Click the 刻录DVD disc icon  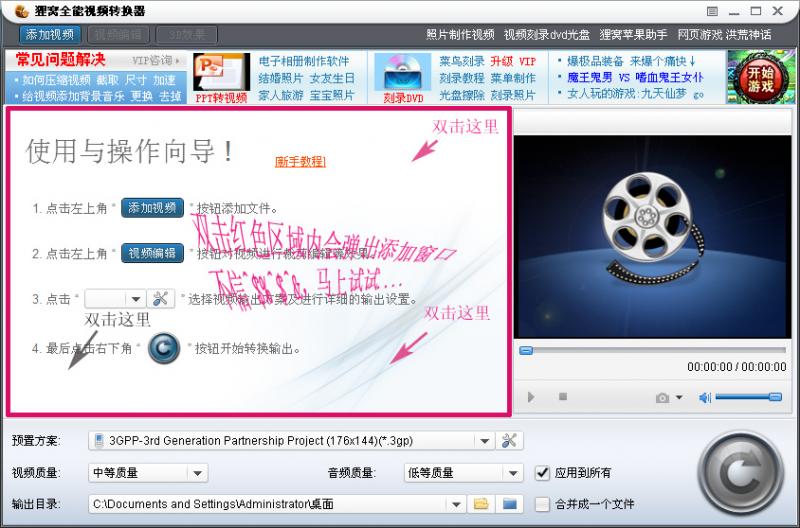(403, 78)
